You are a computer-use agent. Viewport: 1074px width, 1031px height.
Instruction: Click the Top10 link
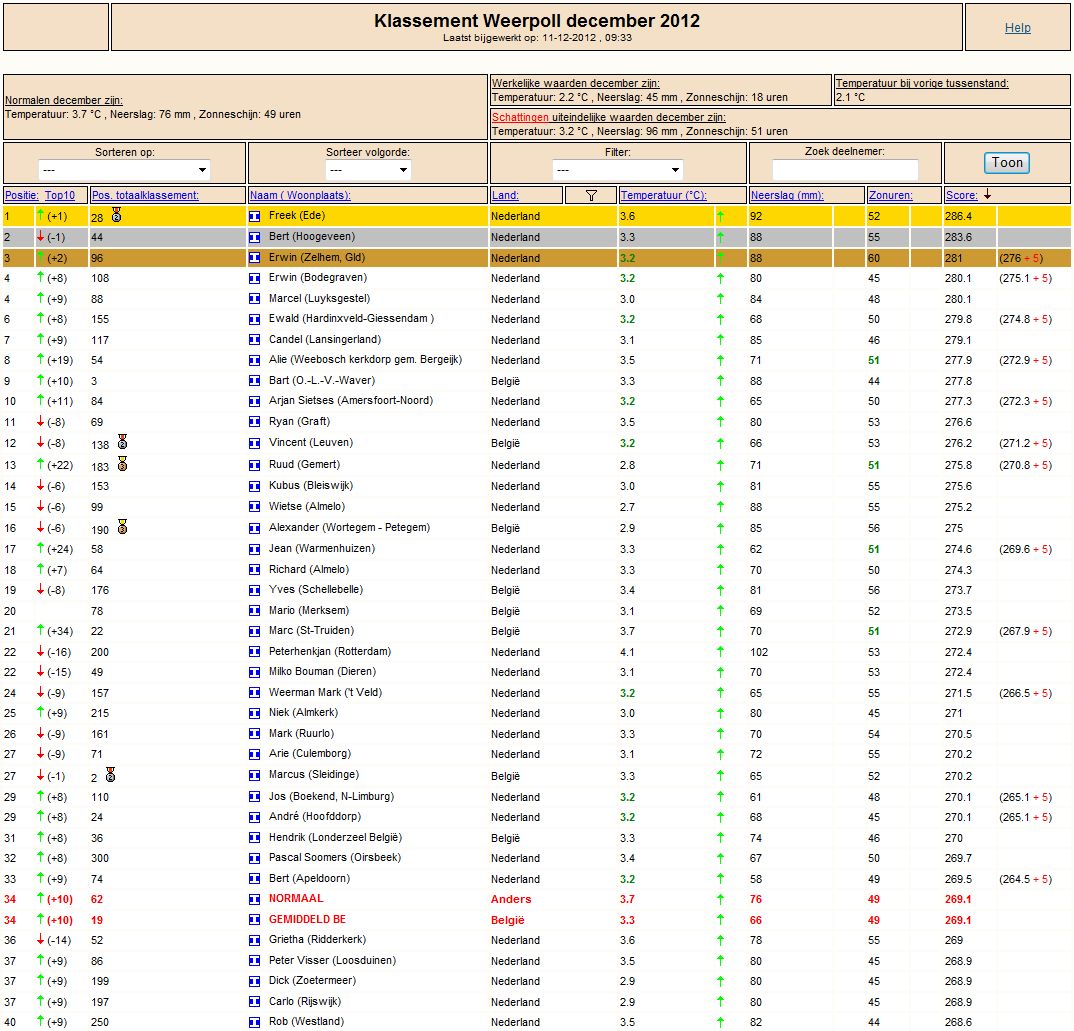pos(60,195)
